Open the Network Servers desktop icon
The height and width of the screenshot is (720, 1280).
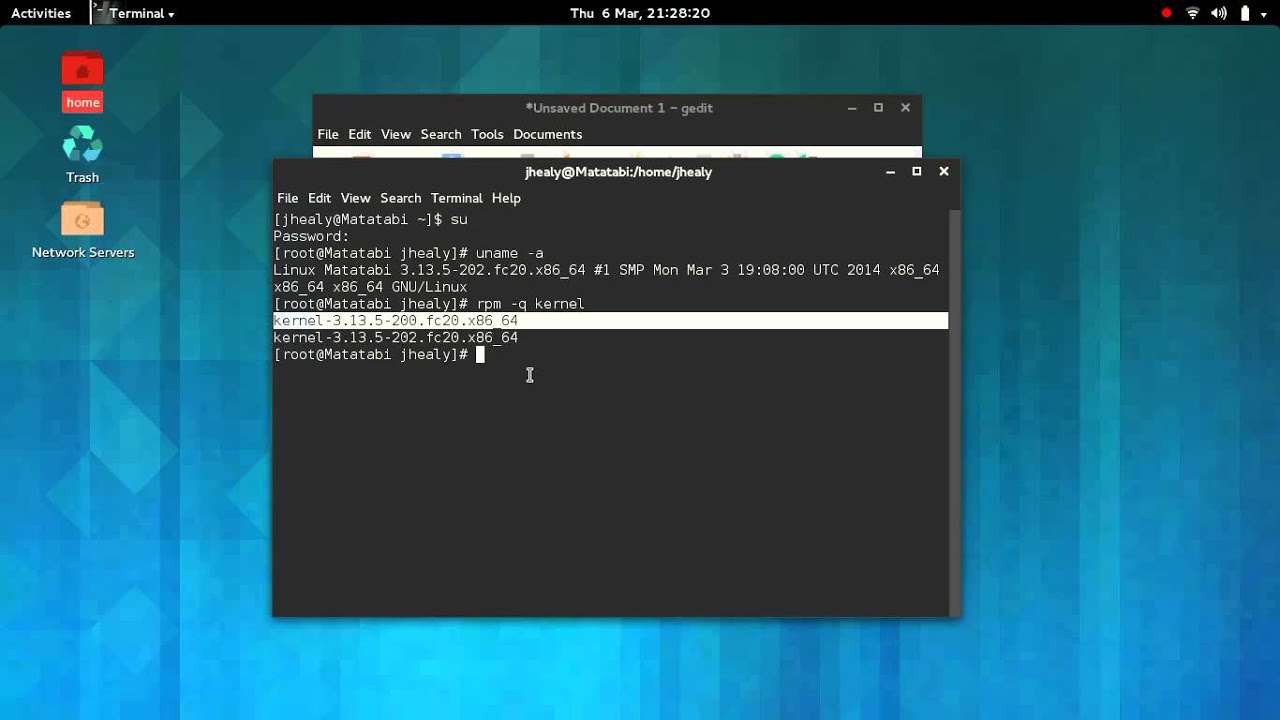pyautogui.click(x=82, y=230)
